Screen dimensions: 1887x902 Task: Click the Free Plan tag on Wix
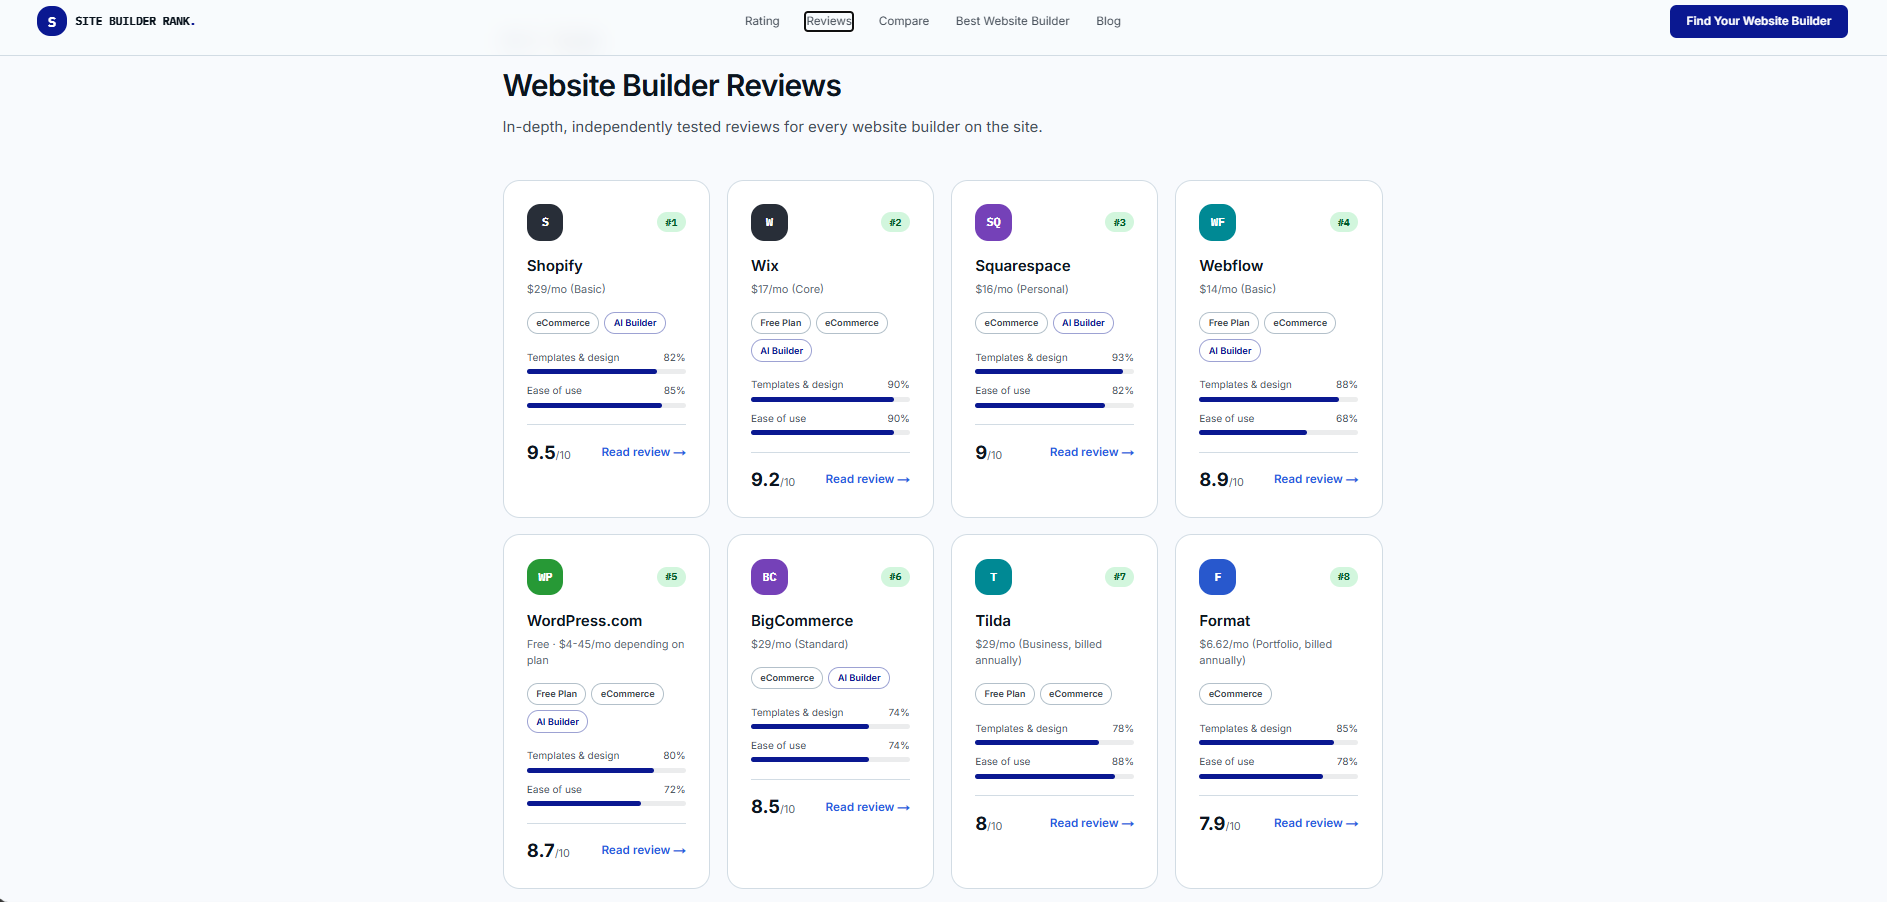780,323
